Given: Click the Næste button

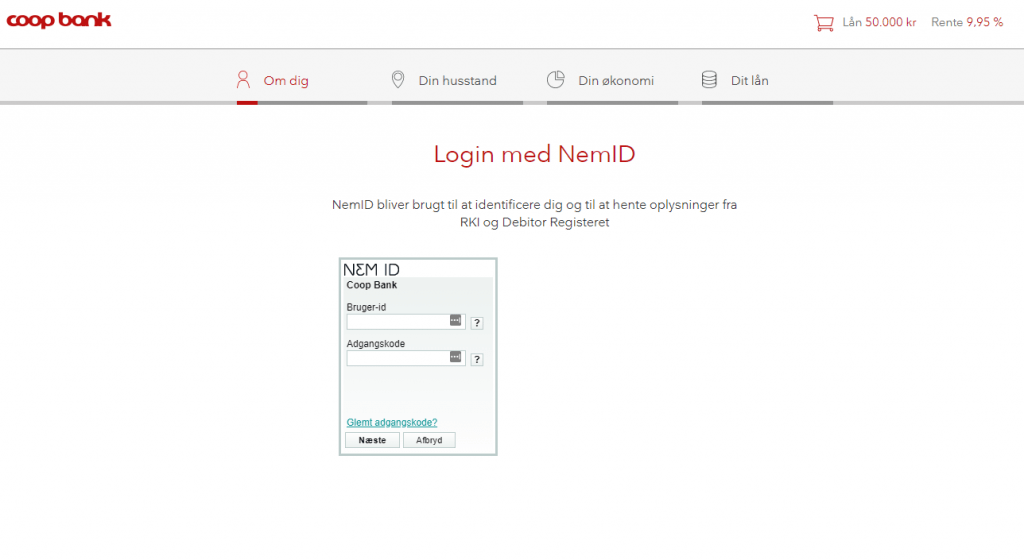Looking at the screenshot, I should (372, 440).
